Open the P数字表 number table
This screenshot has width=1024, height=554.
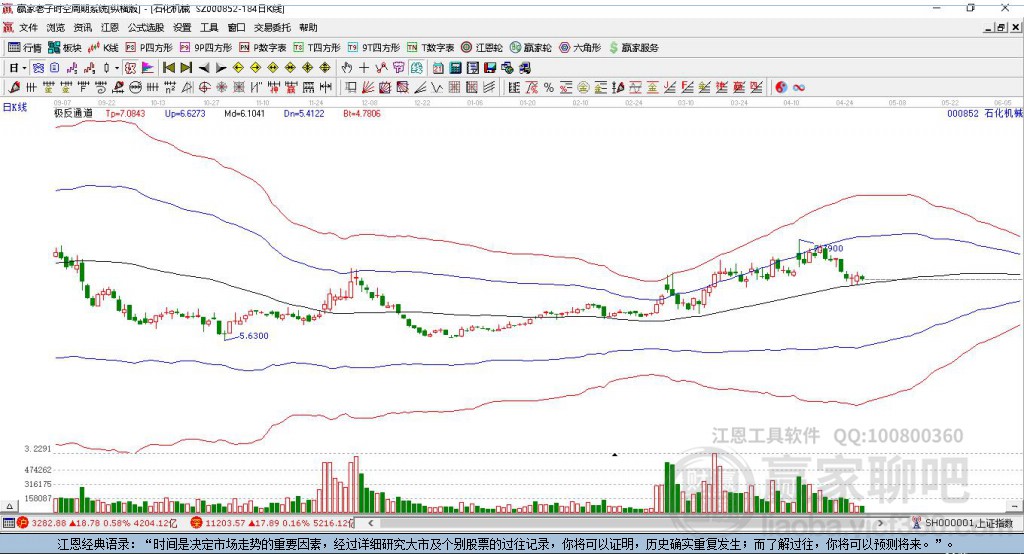click(263, 48)
